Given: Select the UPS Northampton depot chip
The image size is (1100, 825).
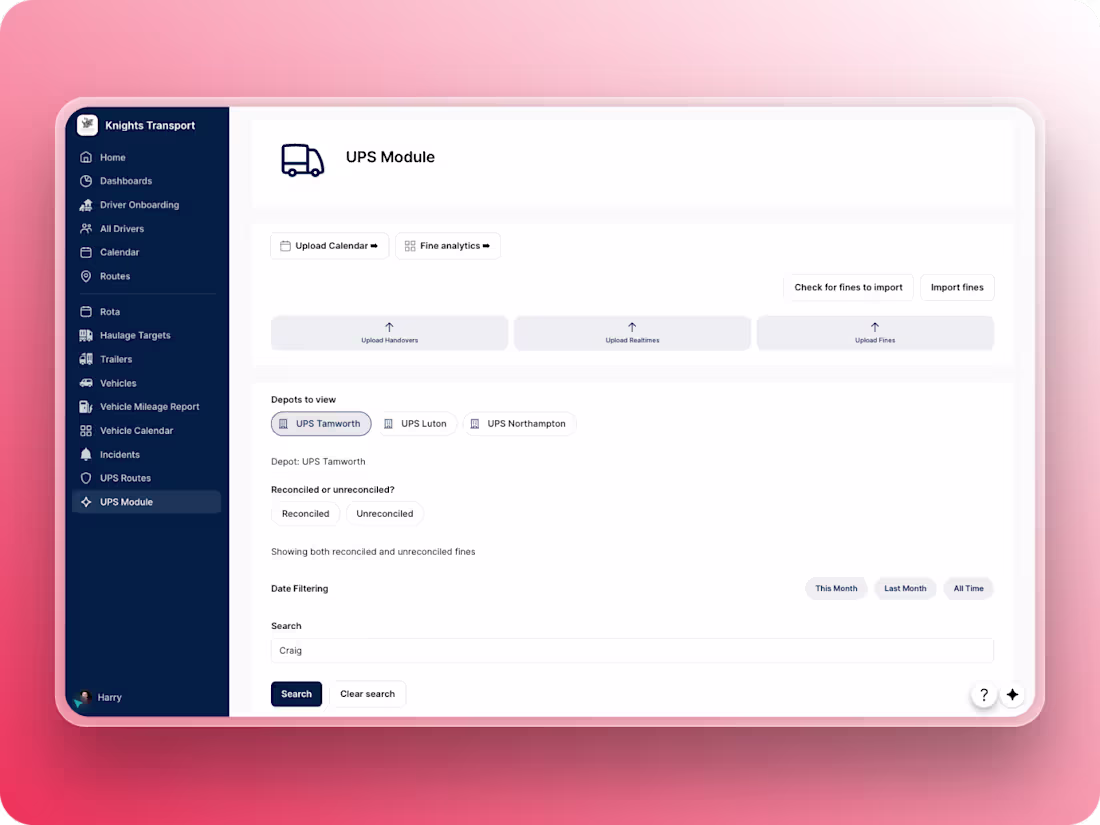Looking at the screenshot, I should click(519, 423).
